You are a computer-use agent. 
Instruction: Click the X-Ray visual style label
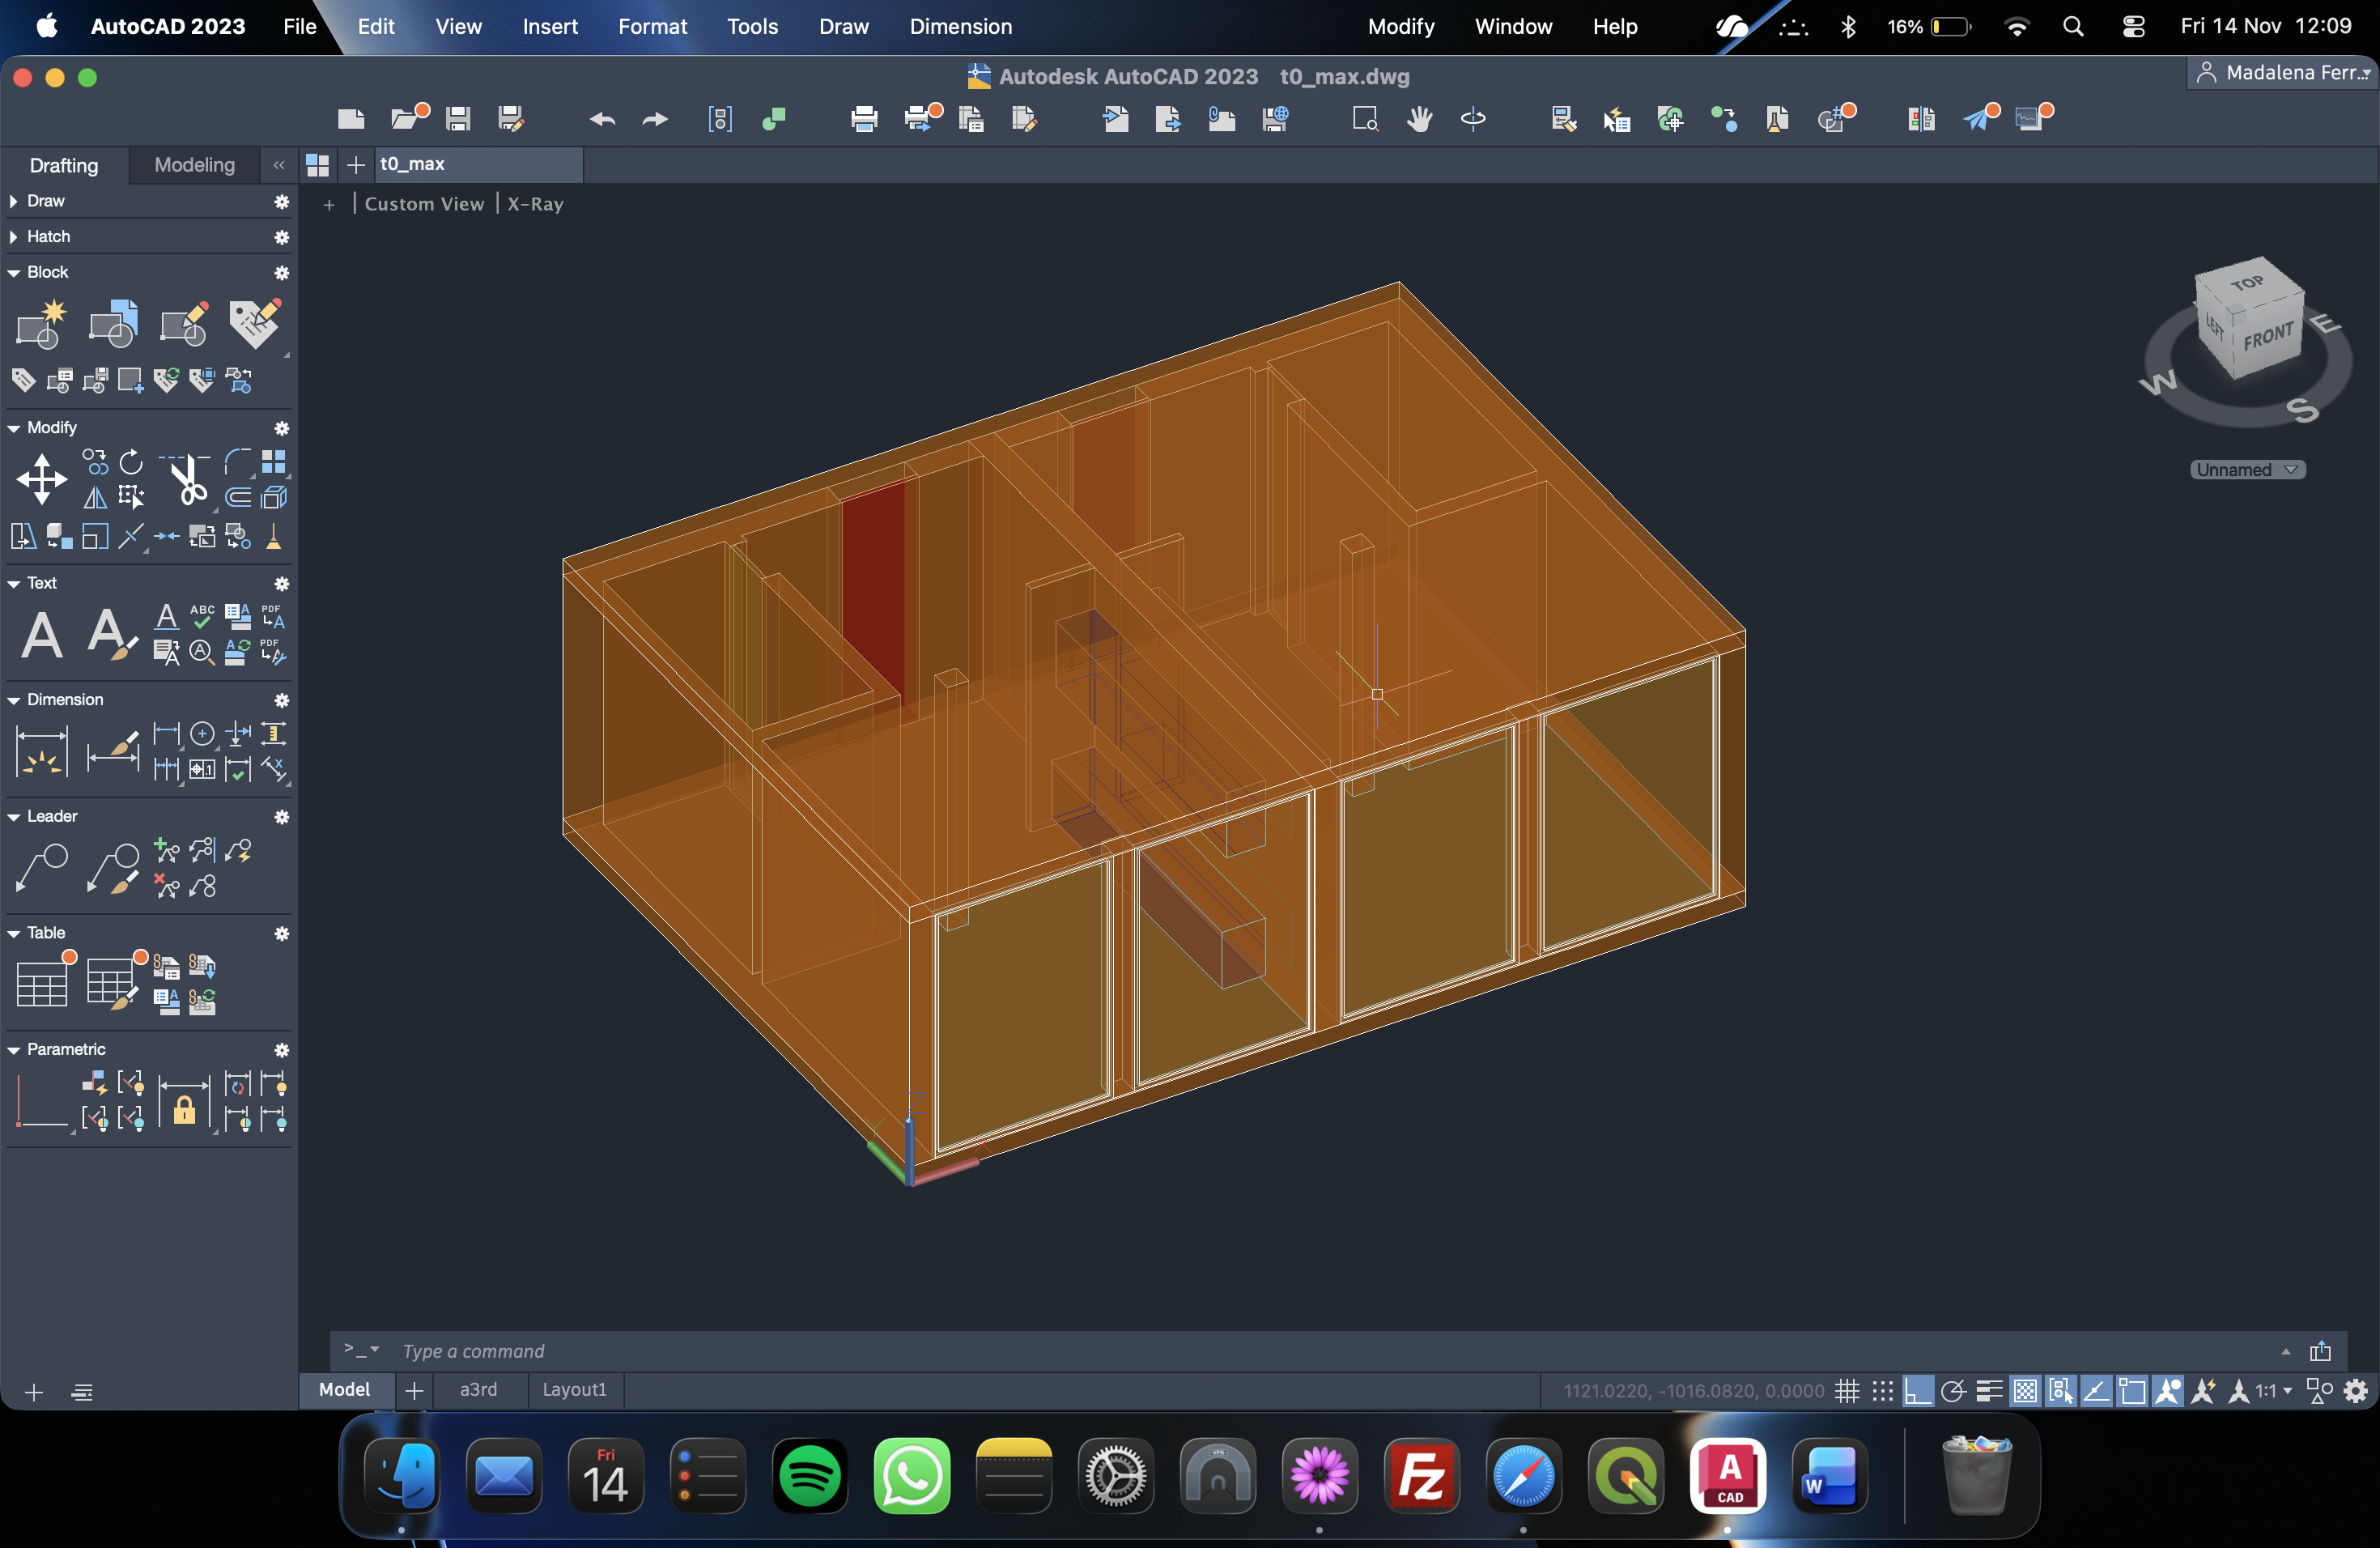pyautogui.click(x=535, y=204)
